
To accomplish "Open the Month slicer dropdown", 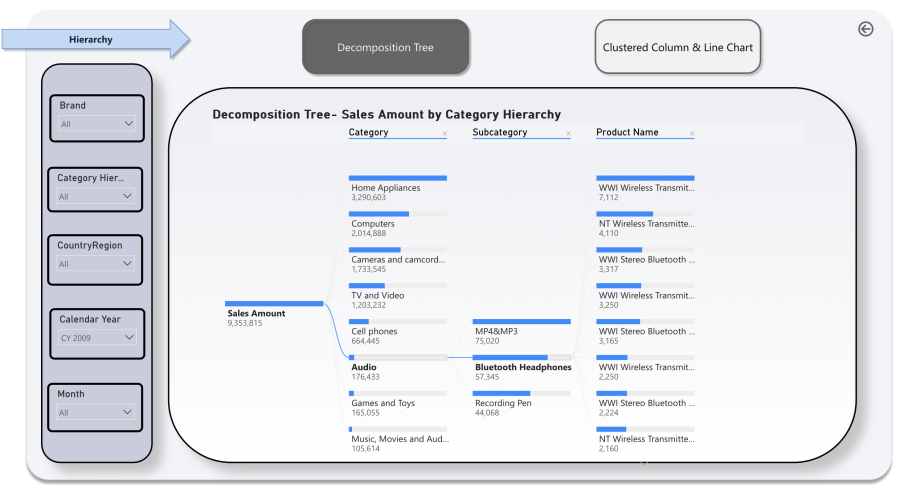I will click(95, 412).
